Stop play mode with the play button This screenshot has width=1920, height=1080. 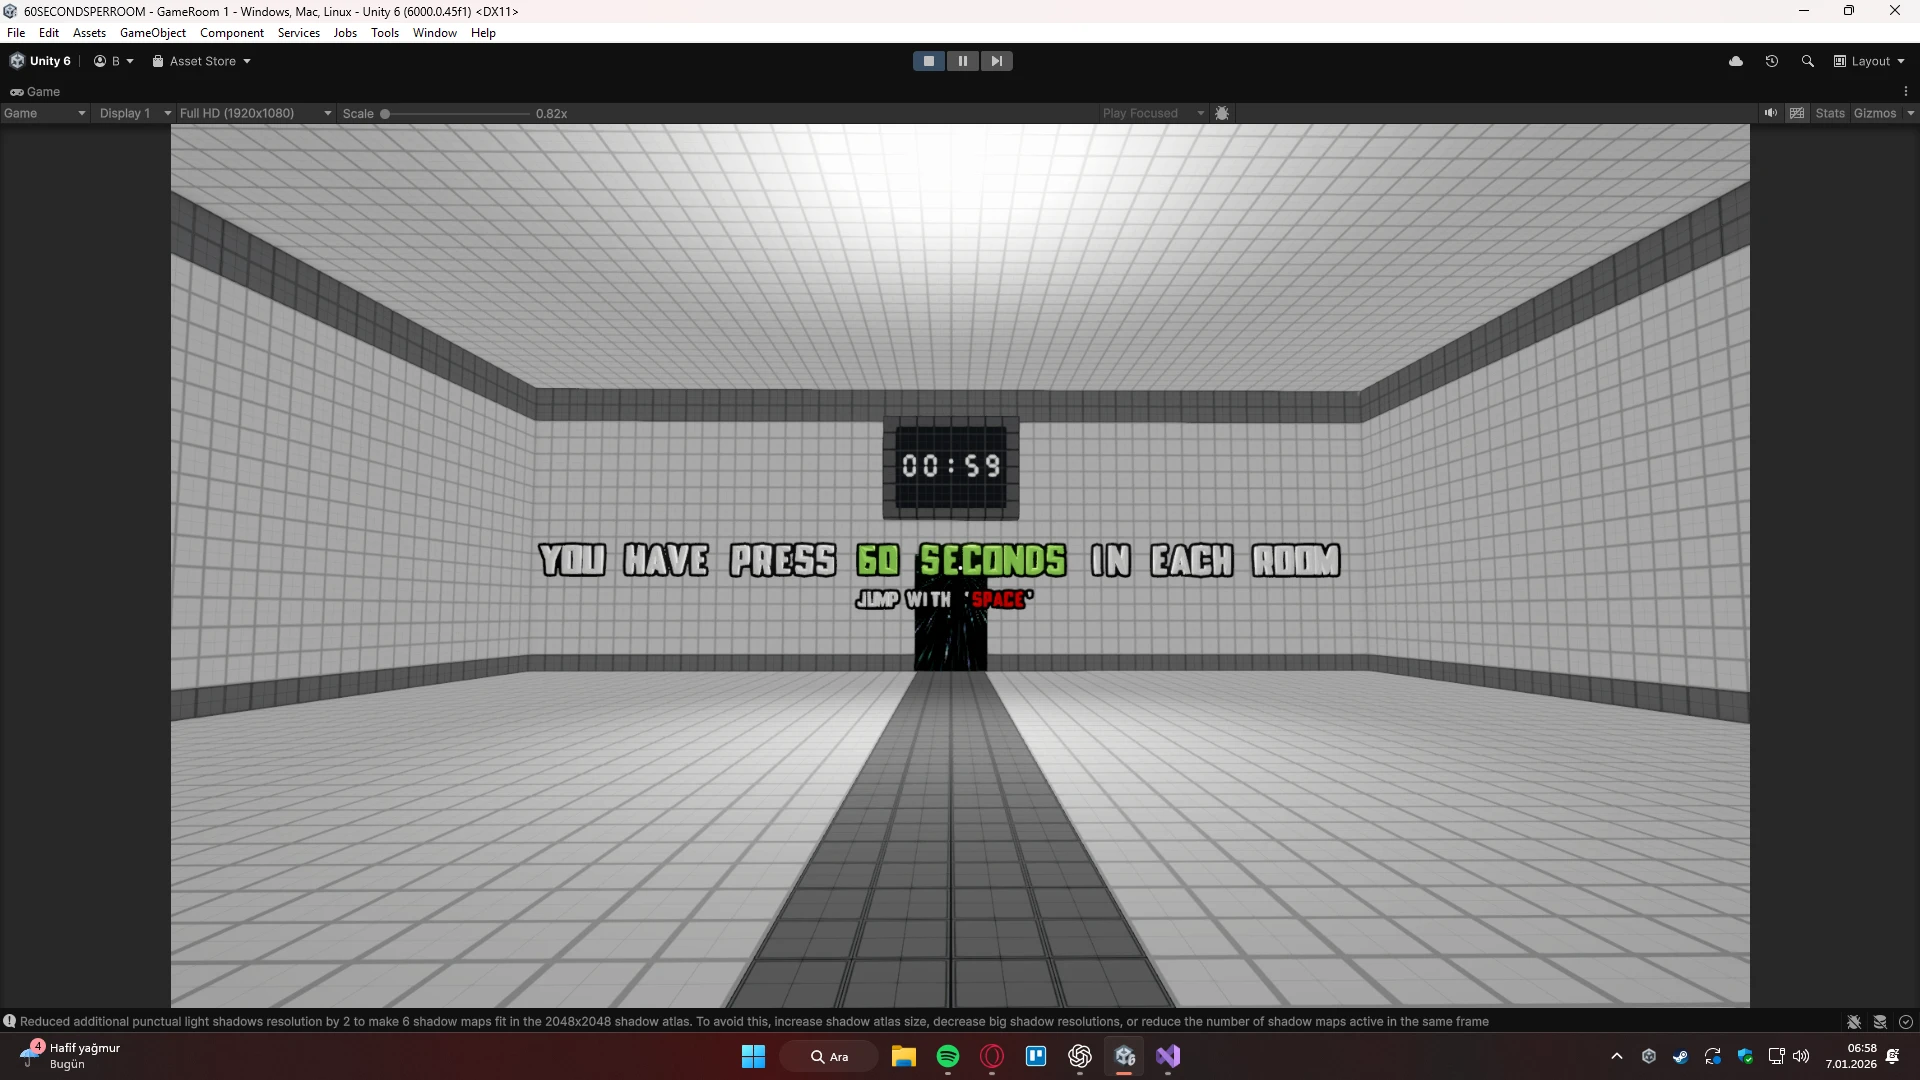[x=928, y=61]
